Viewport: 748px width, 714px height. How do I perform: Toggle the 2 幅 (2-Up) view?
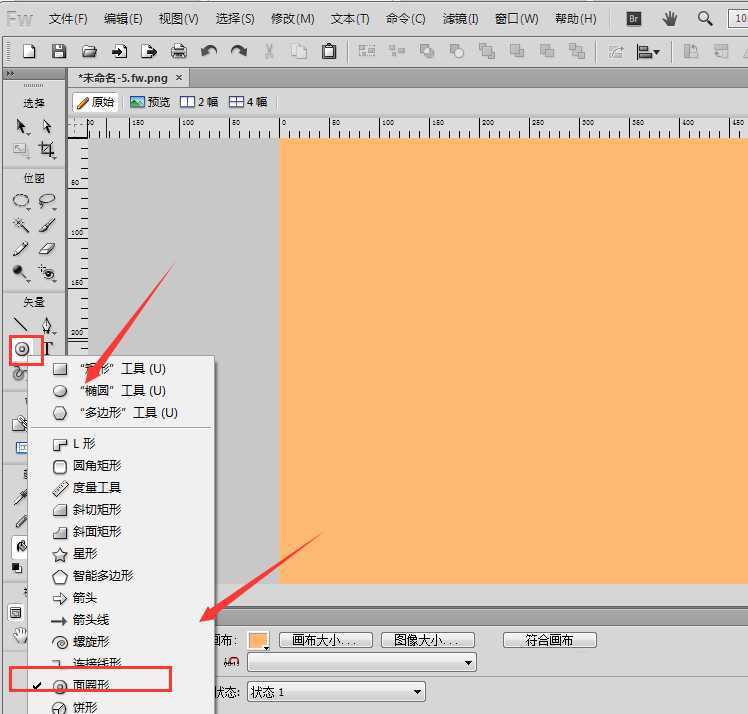point(198,102)
